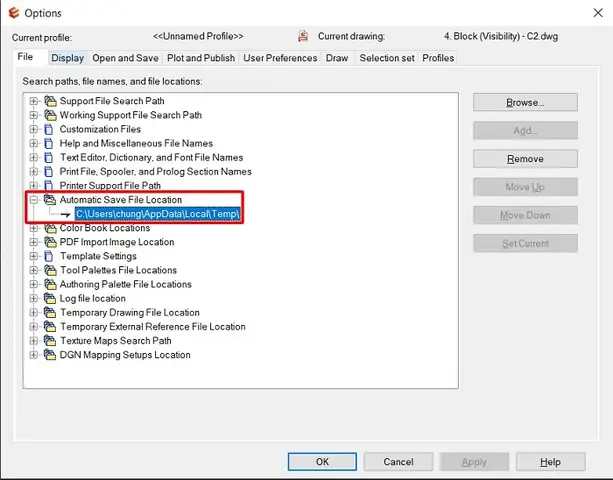Expand Help and Miscellaneous File Names
This screenshot has width=613, height=480.
(x=34, y=143)
